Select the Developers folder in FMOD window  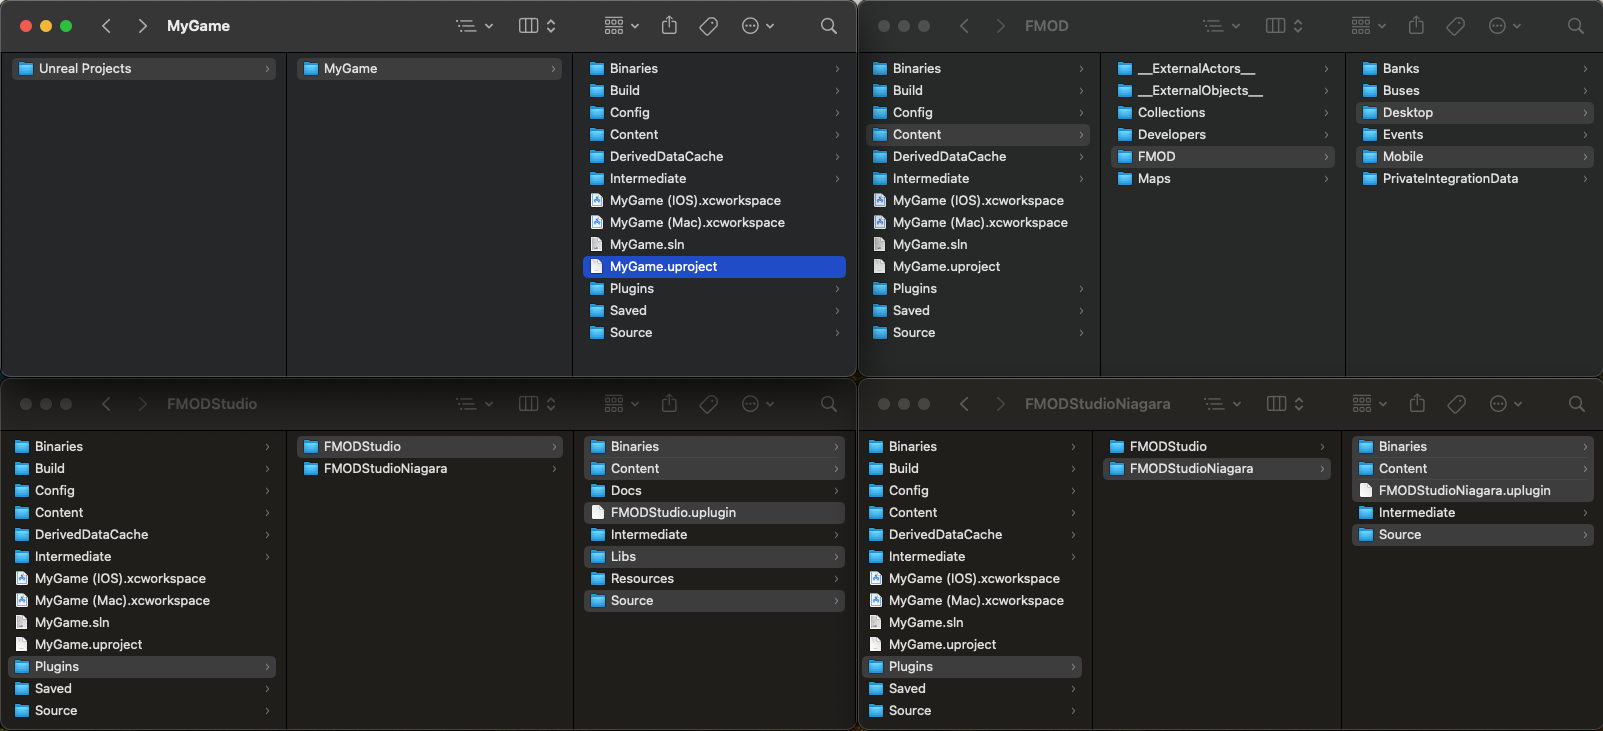click(1223, 135)
